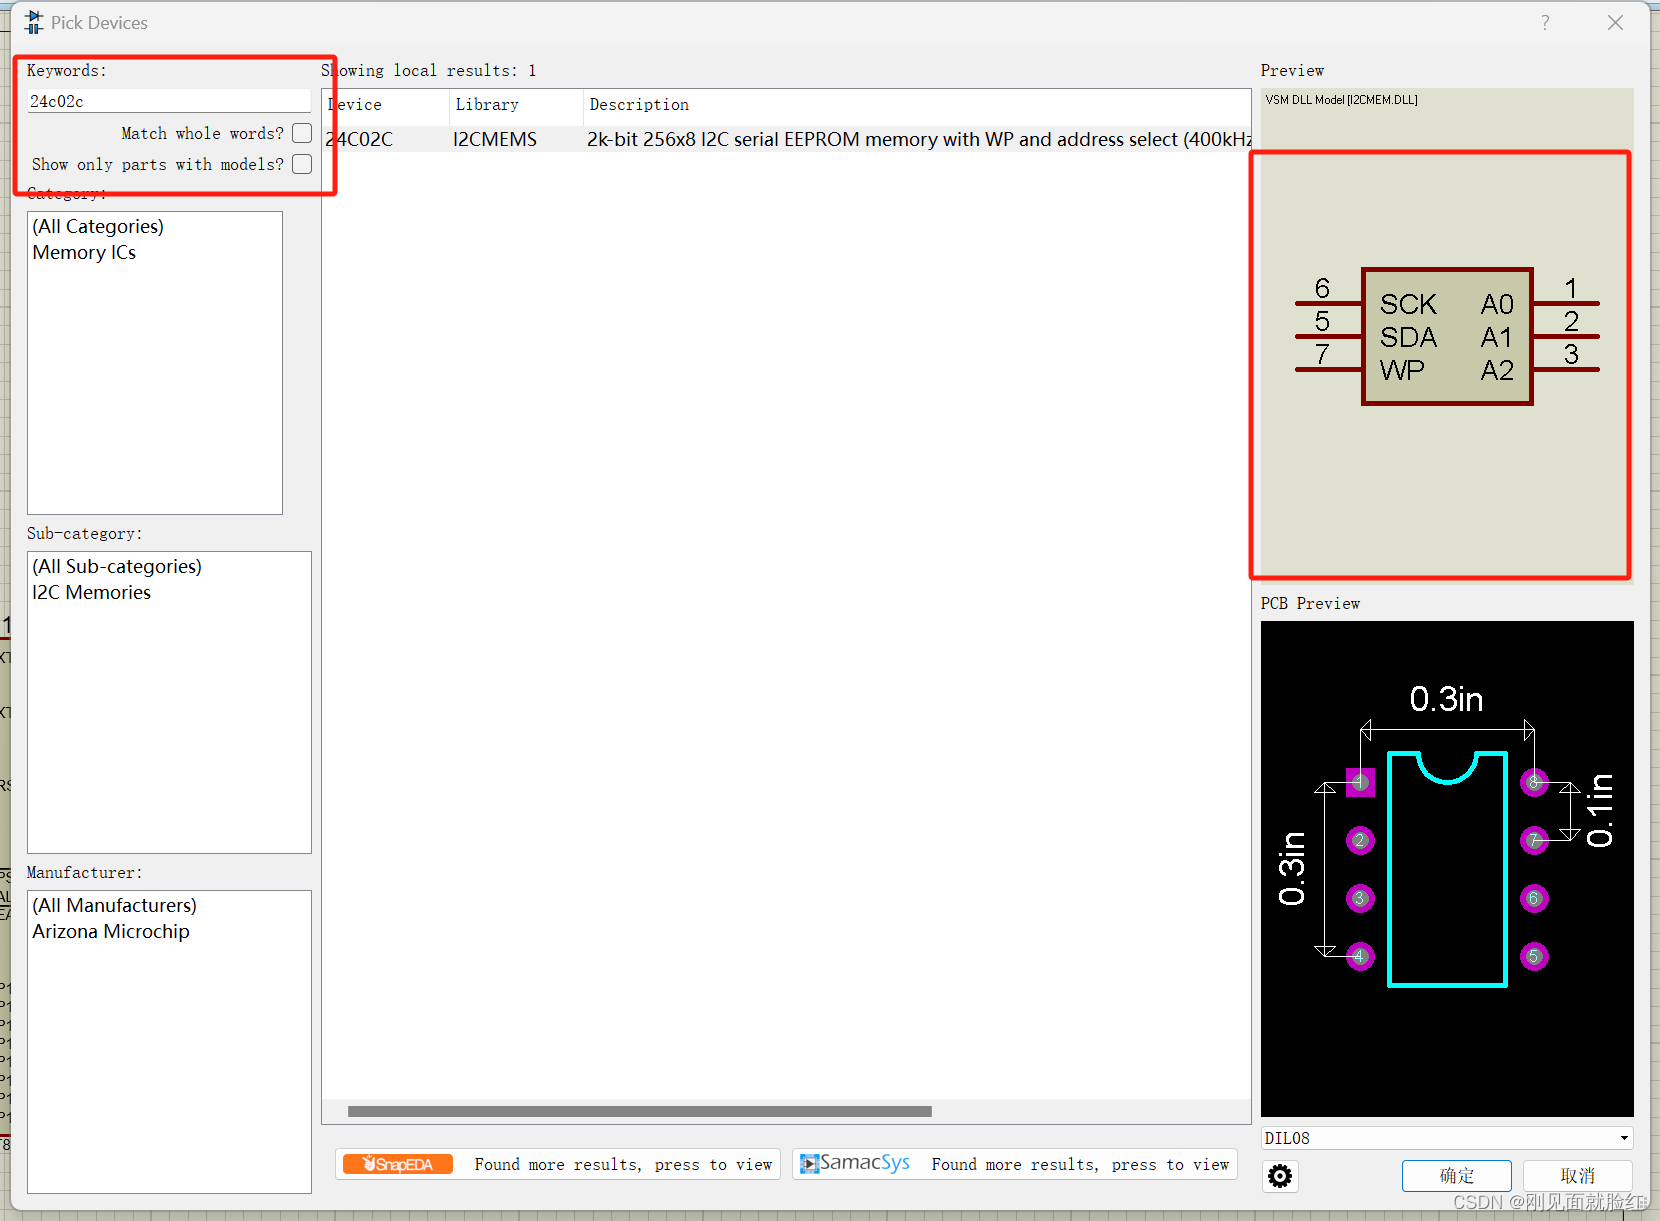The image size is (1660, 1221).
Task: Select All Categories in the category list
Action: 97,226
